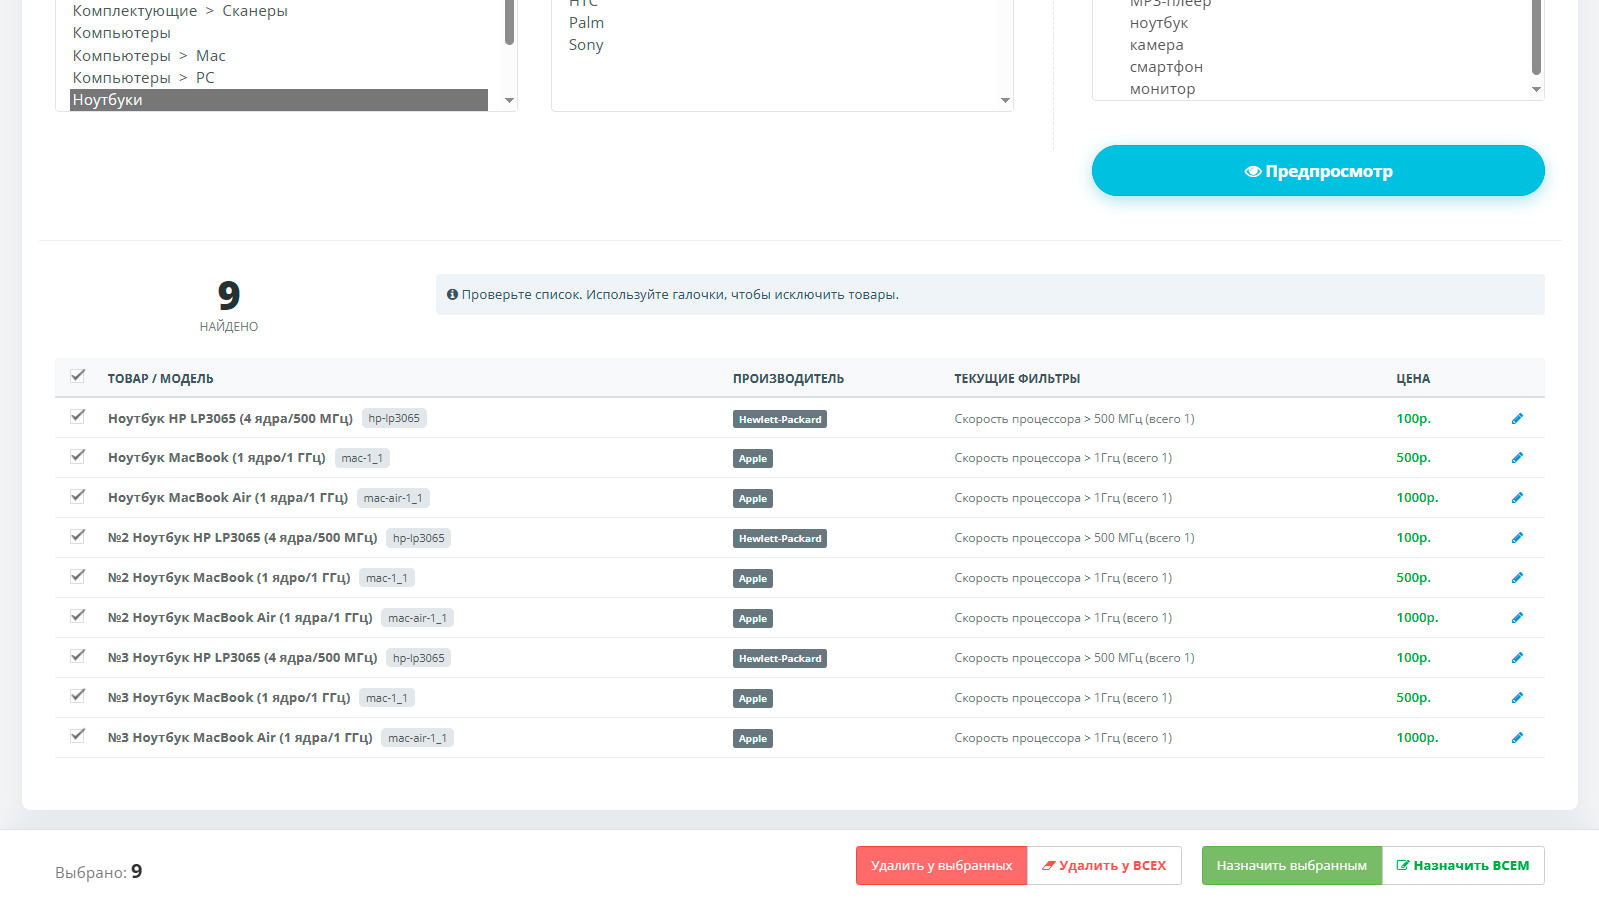Edit №3 Ноутбук MacBook Air pencil icon

click(x=1517, y=738)
